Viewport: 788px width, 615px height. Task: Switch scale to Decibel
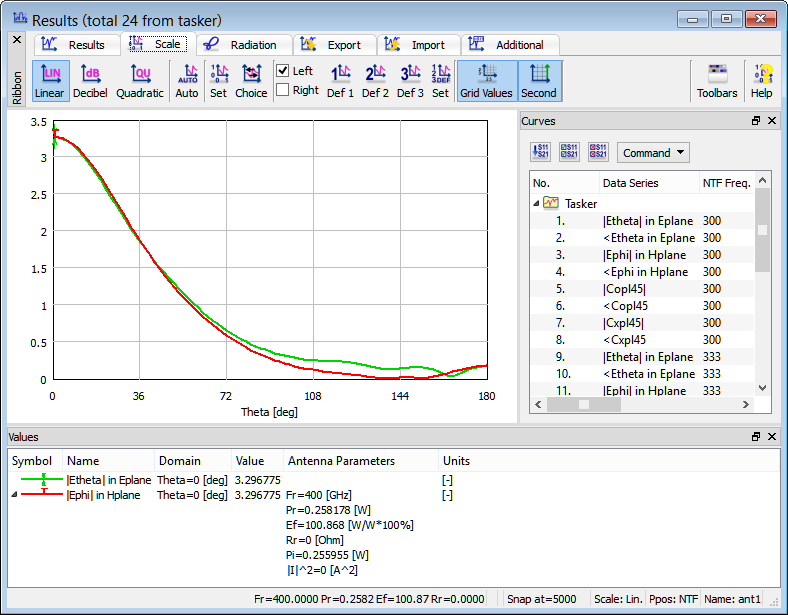pyautogui.click(x=91, y=81)
